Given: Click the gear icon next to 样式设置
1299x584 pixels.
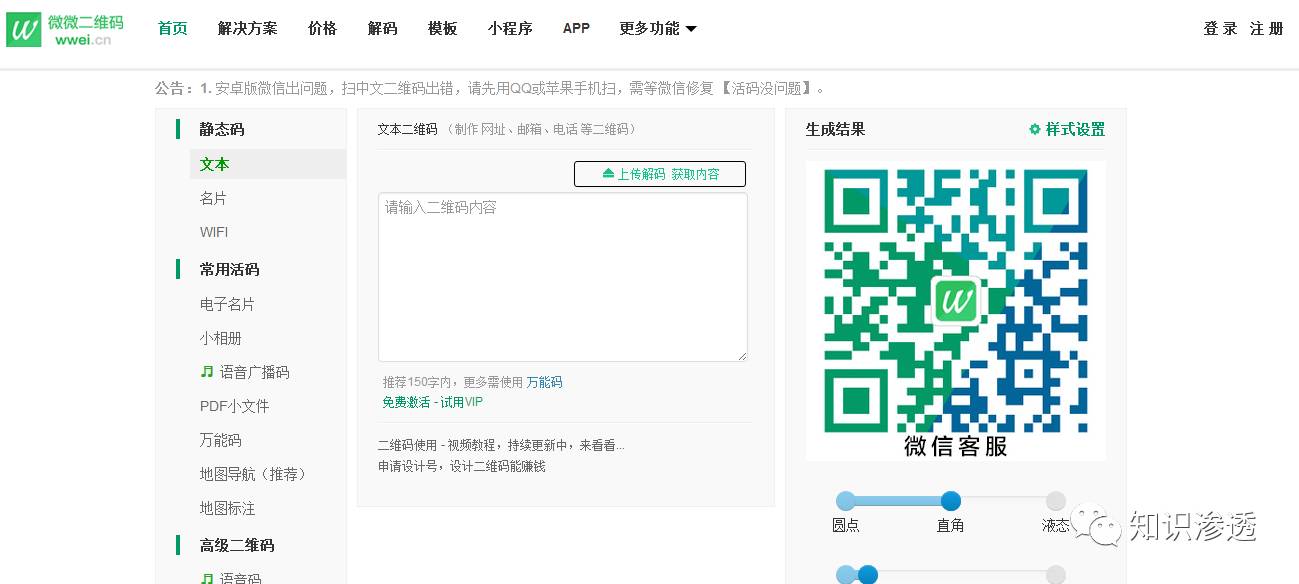Looking at the screenshot, I should 1035,129.
